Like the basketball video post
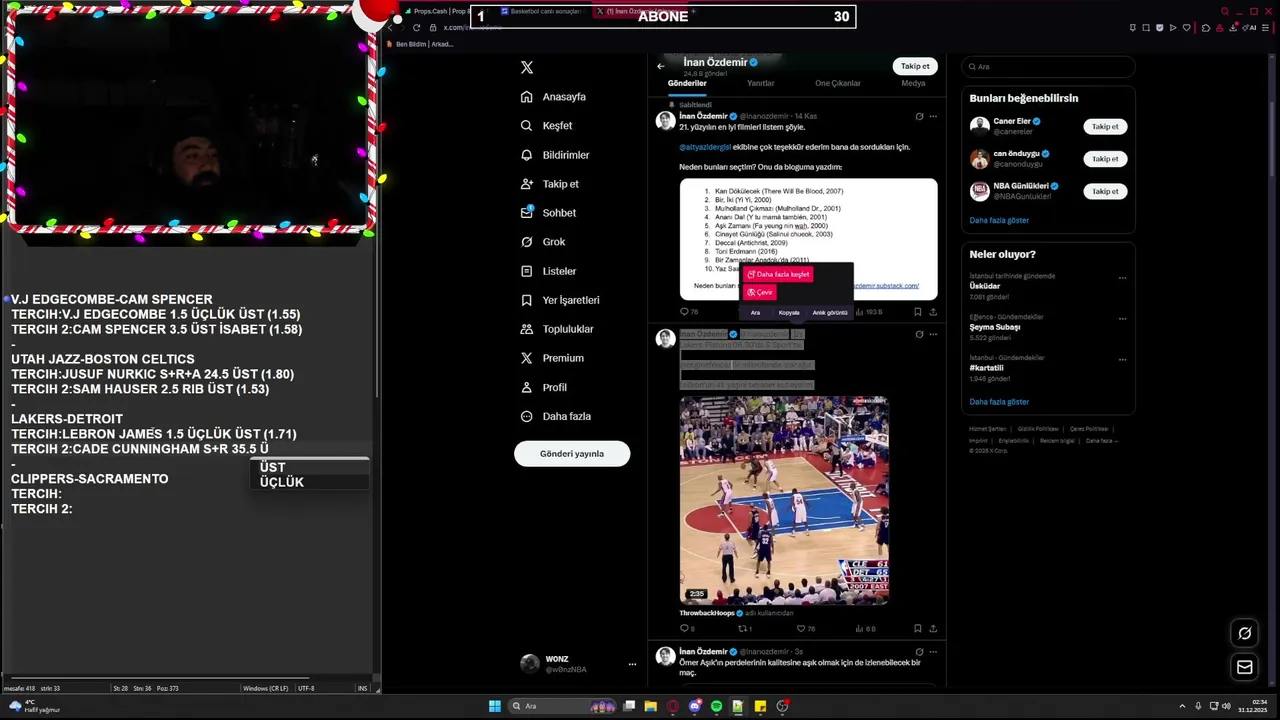This screenshot has width=1280, height=720. [x=801, y=629]
